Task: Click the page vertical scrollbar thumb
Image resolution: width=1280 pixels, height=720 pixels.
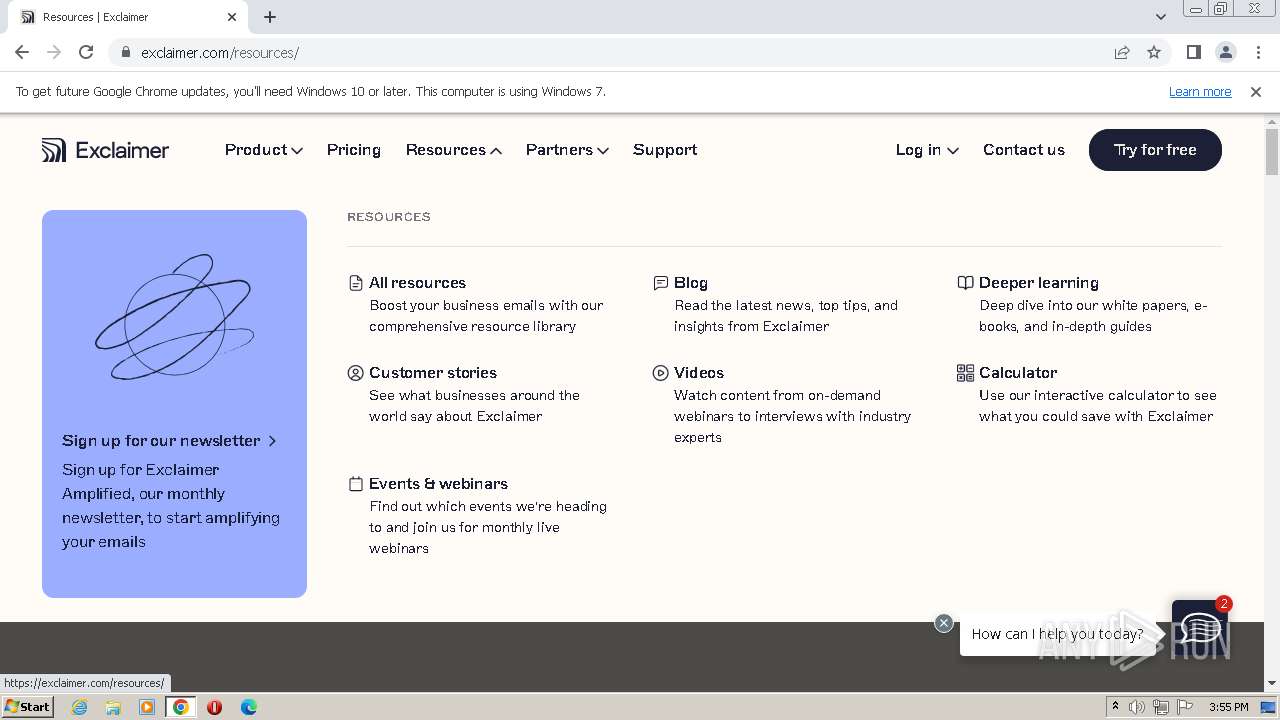Action: (x=1272, y=152)
